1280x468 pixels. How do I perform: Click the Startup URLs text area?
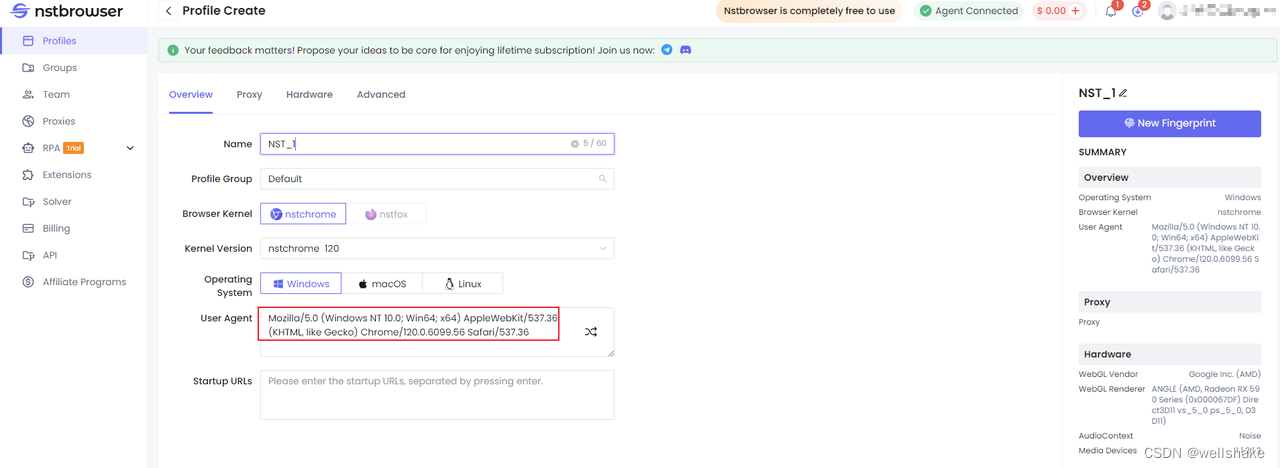coord(437,394)
